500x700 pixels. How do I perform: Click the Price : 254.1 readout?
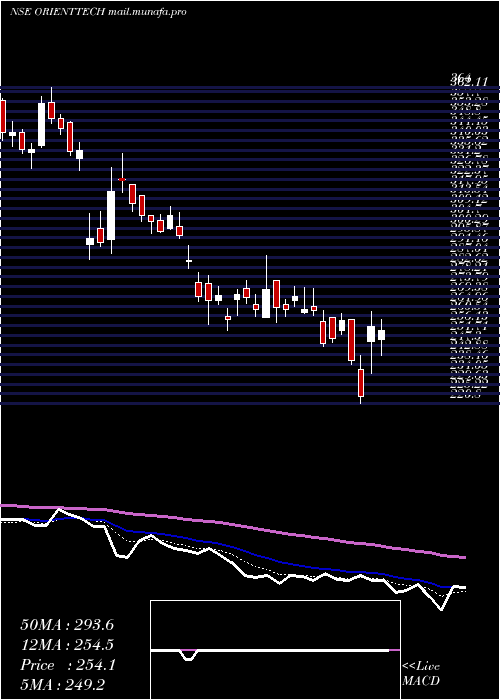(68, 665)
